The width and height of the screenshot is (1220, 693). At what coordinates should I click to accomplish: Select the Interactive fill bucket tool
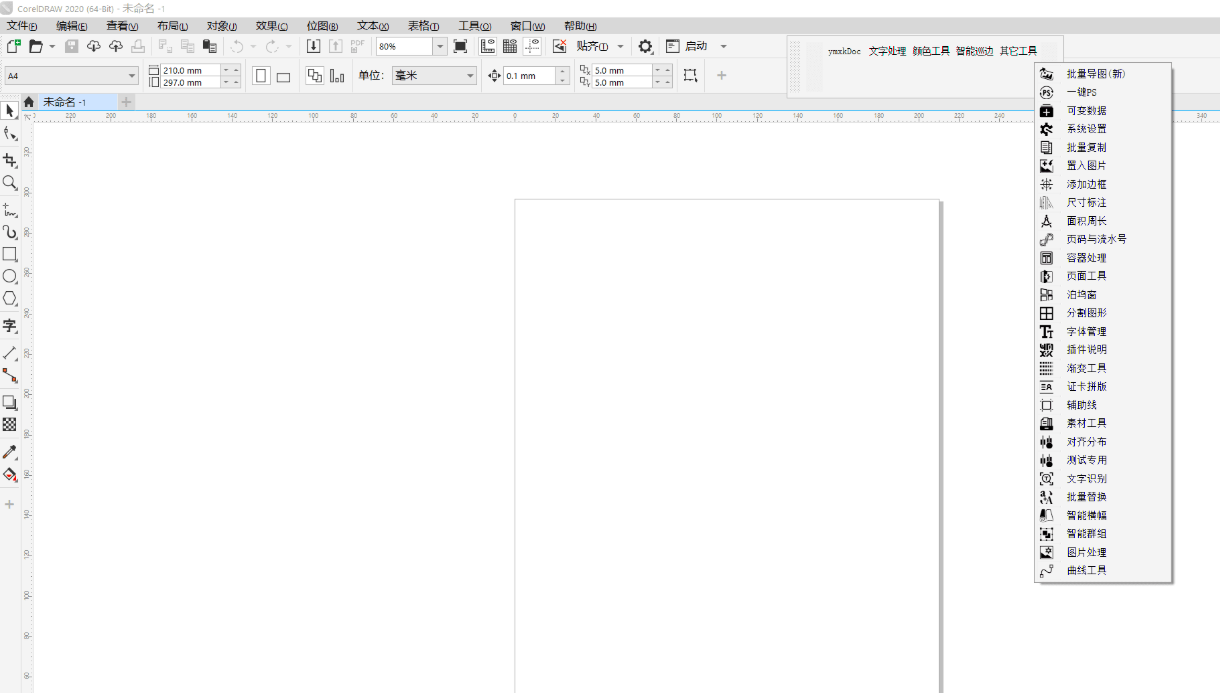pos(10,474)
